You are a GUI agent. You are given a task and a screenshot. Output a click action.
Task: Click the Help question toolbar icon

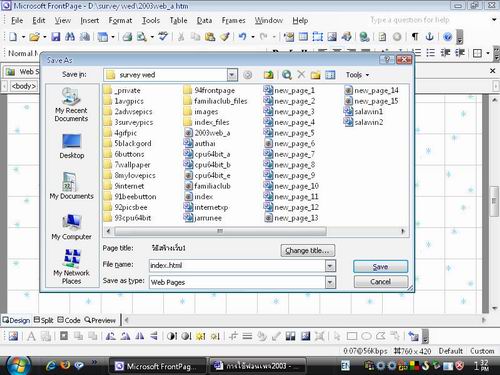(x=447, y=37)
